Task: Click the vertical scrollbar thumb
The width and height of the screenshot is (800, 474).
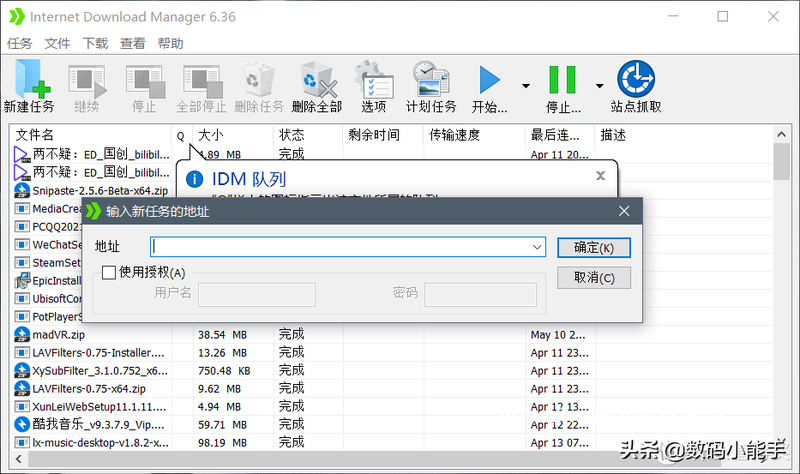Action: click(781, 162)
